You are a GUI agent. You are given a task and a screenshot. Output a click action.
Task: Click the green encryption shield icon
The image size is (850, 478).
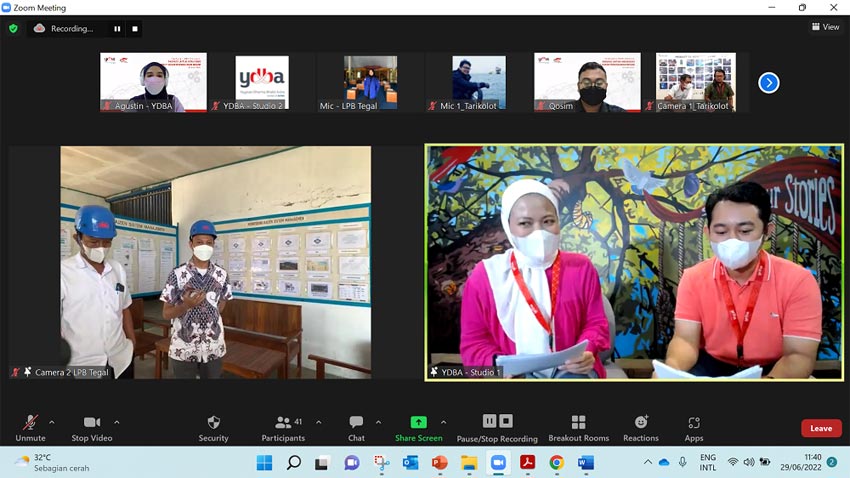(14, 28)
